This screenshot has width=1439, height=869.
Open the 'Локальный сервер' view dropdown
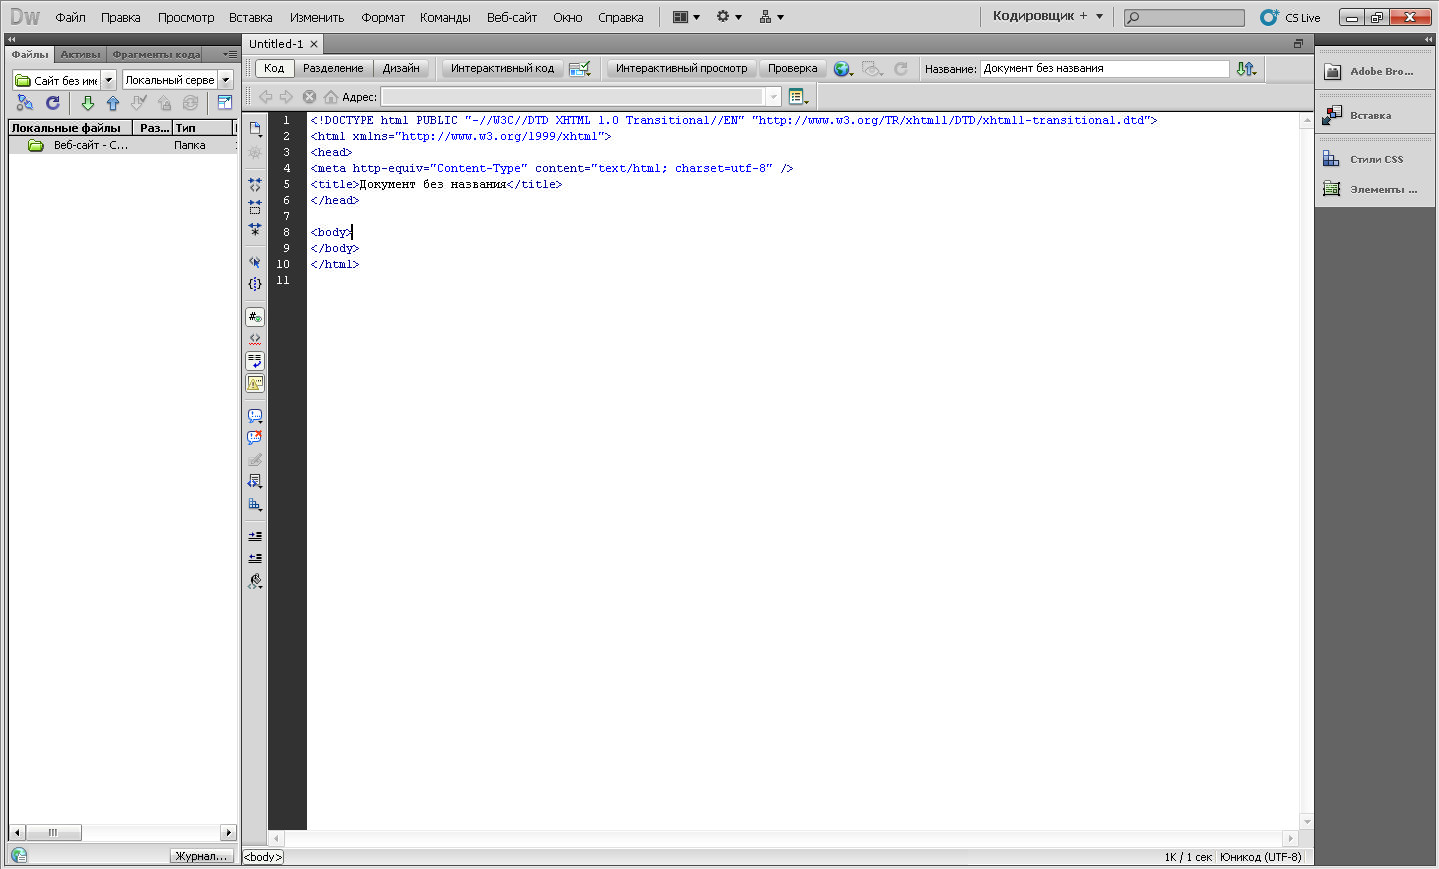tap(226, 80)
